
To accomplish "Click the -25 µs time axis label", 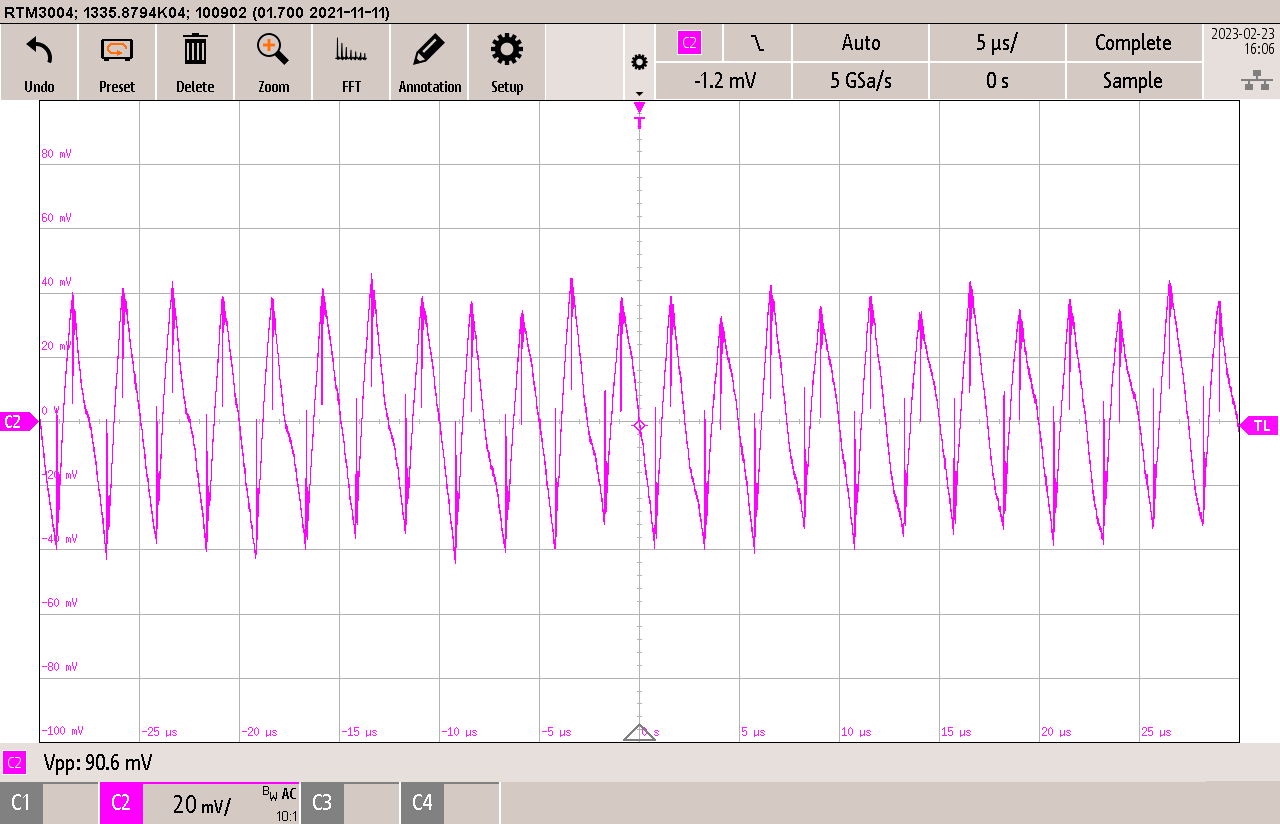I will point(160,732).
